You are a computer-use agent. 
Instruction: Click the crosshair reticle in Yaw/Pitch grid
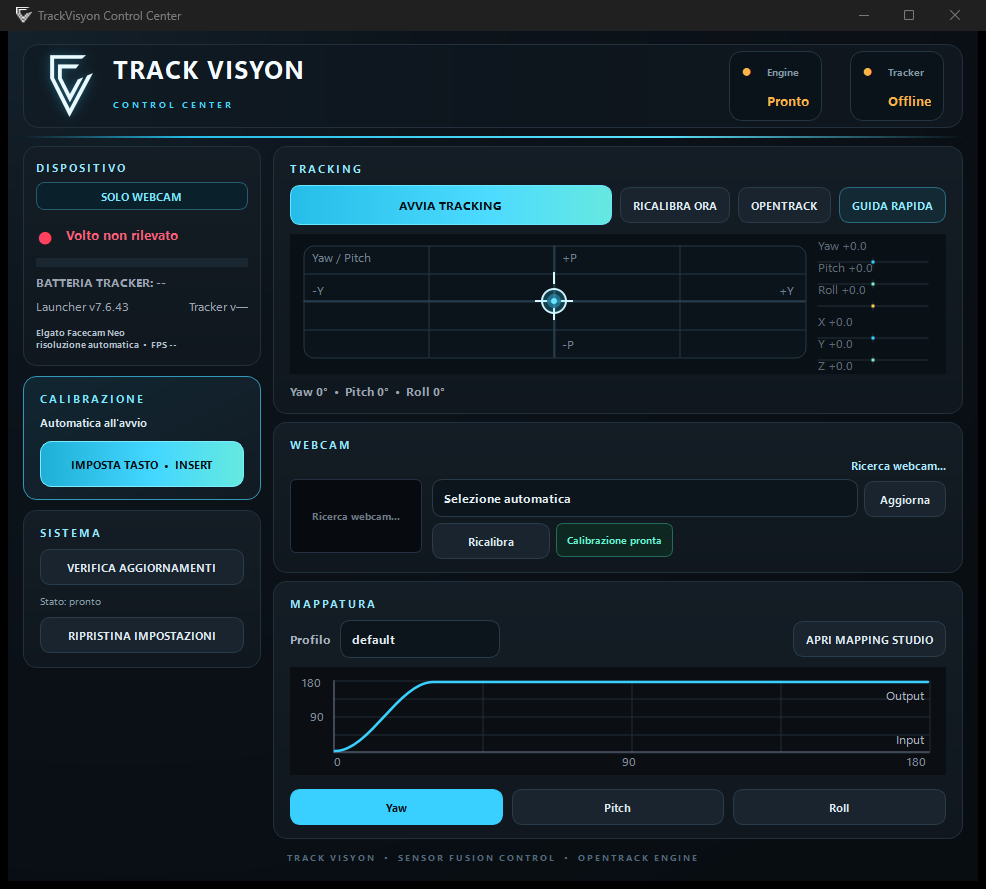[x=553, y=301]
